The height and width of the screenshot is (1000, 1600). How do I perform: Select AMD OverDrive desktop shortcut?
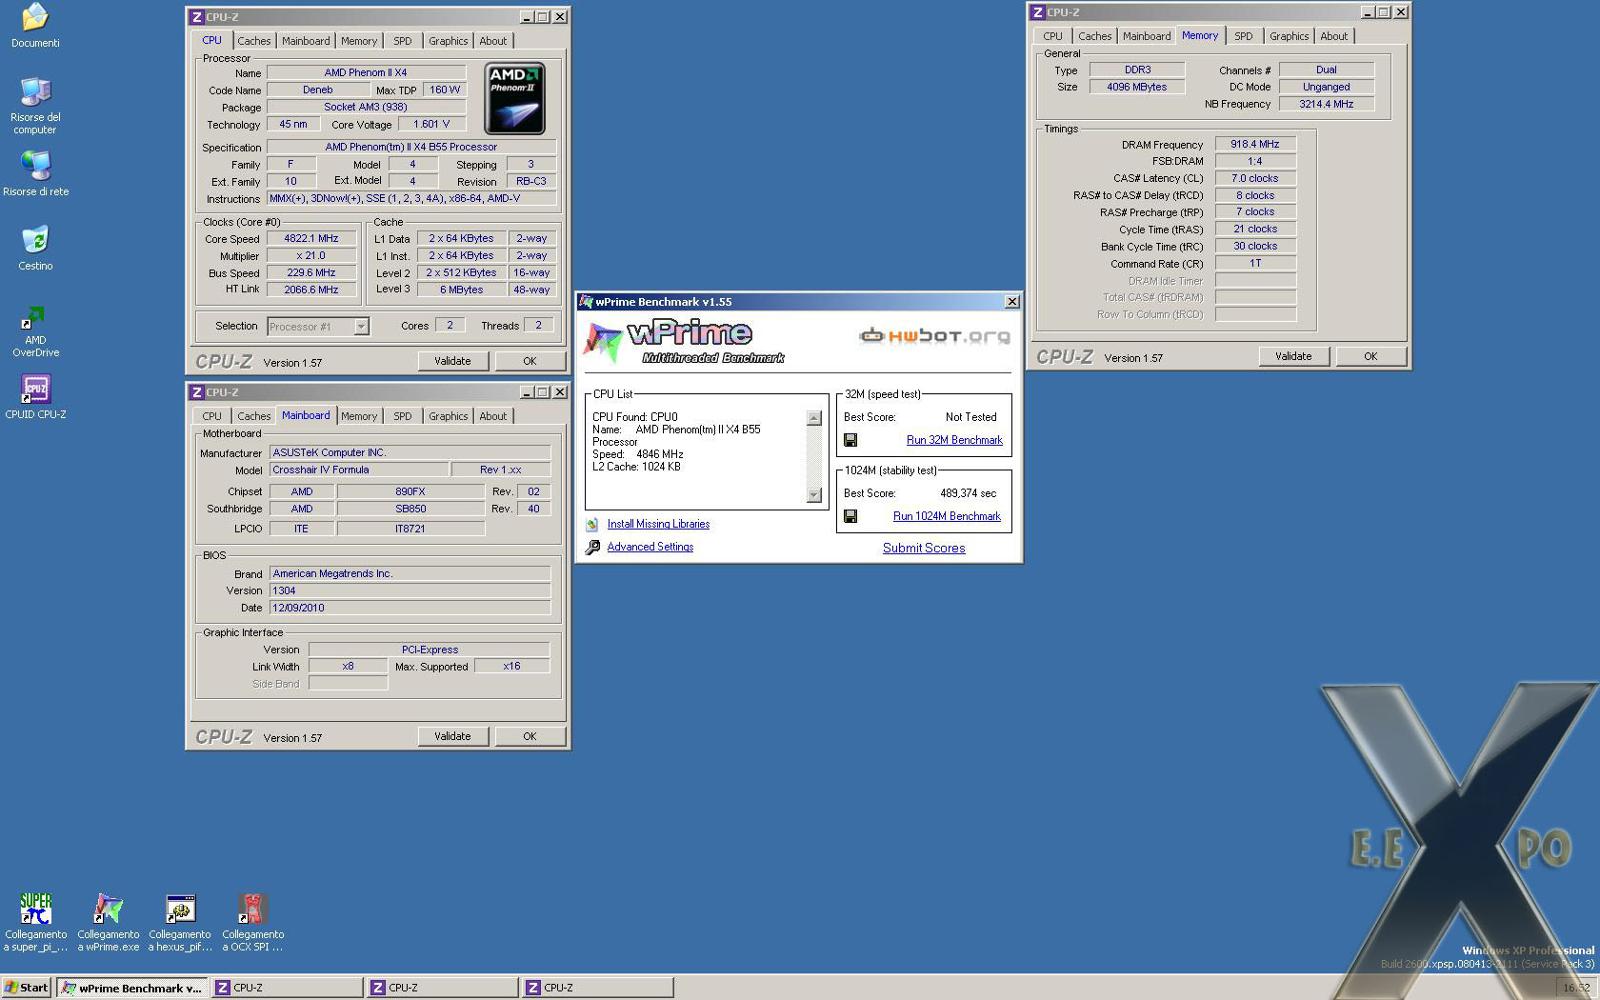(x=35, y=316)
